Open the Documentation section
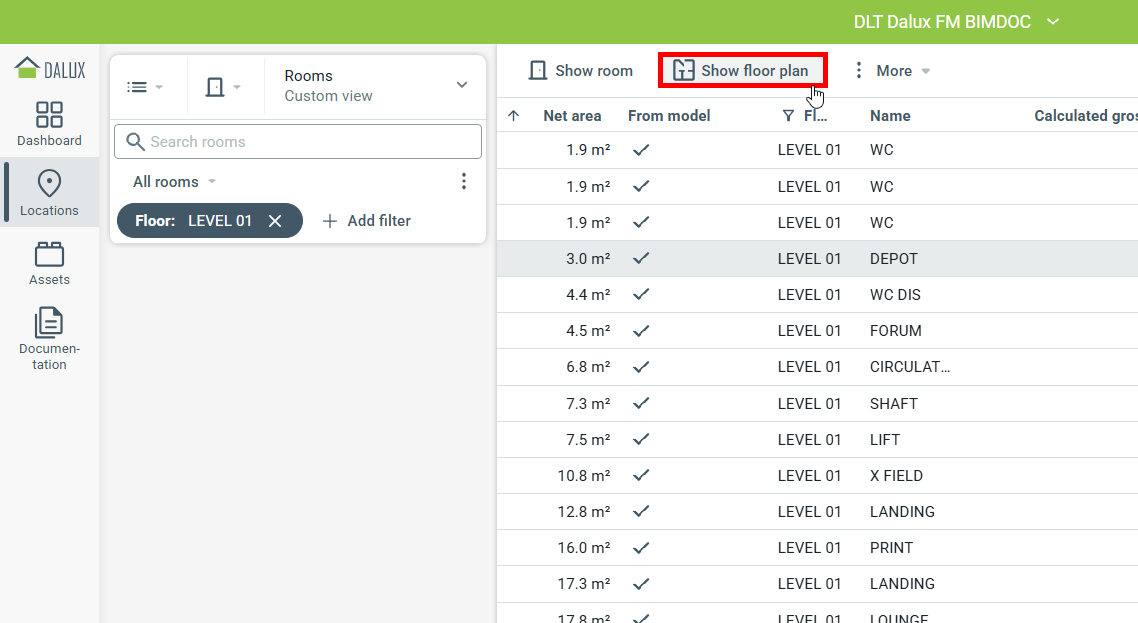This screenshot has width=1138, height=623. (x=49, y=338)
